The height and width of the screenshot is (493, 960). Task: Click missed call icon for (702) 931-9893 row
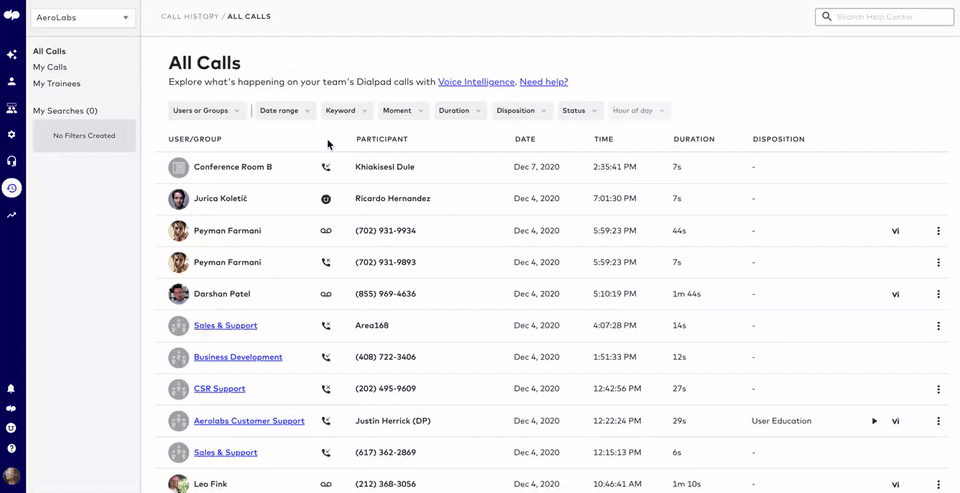tap(326, 262)
